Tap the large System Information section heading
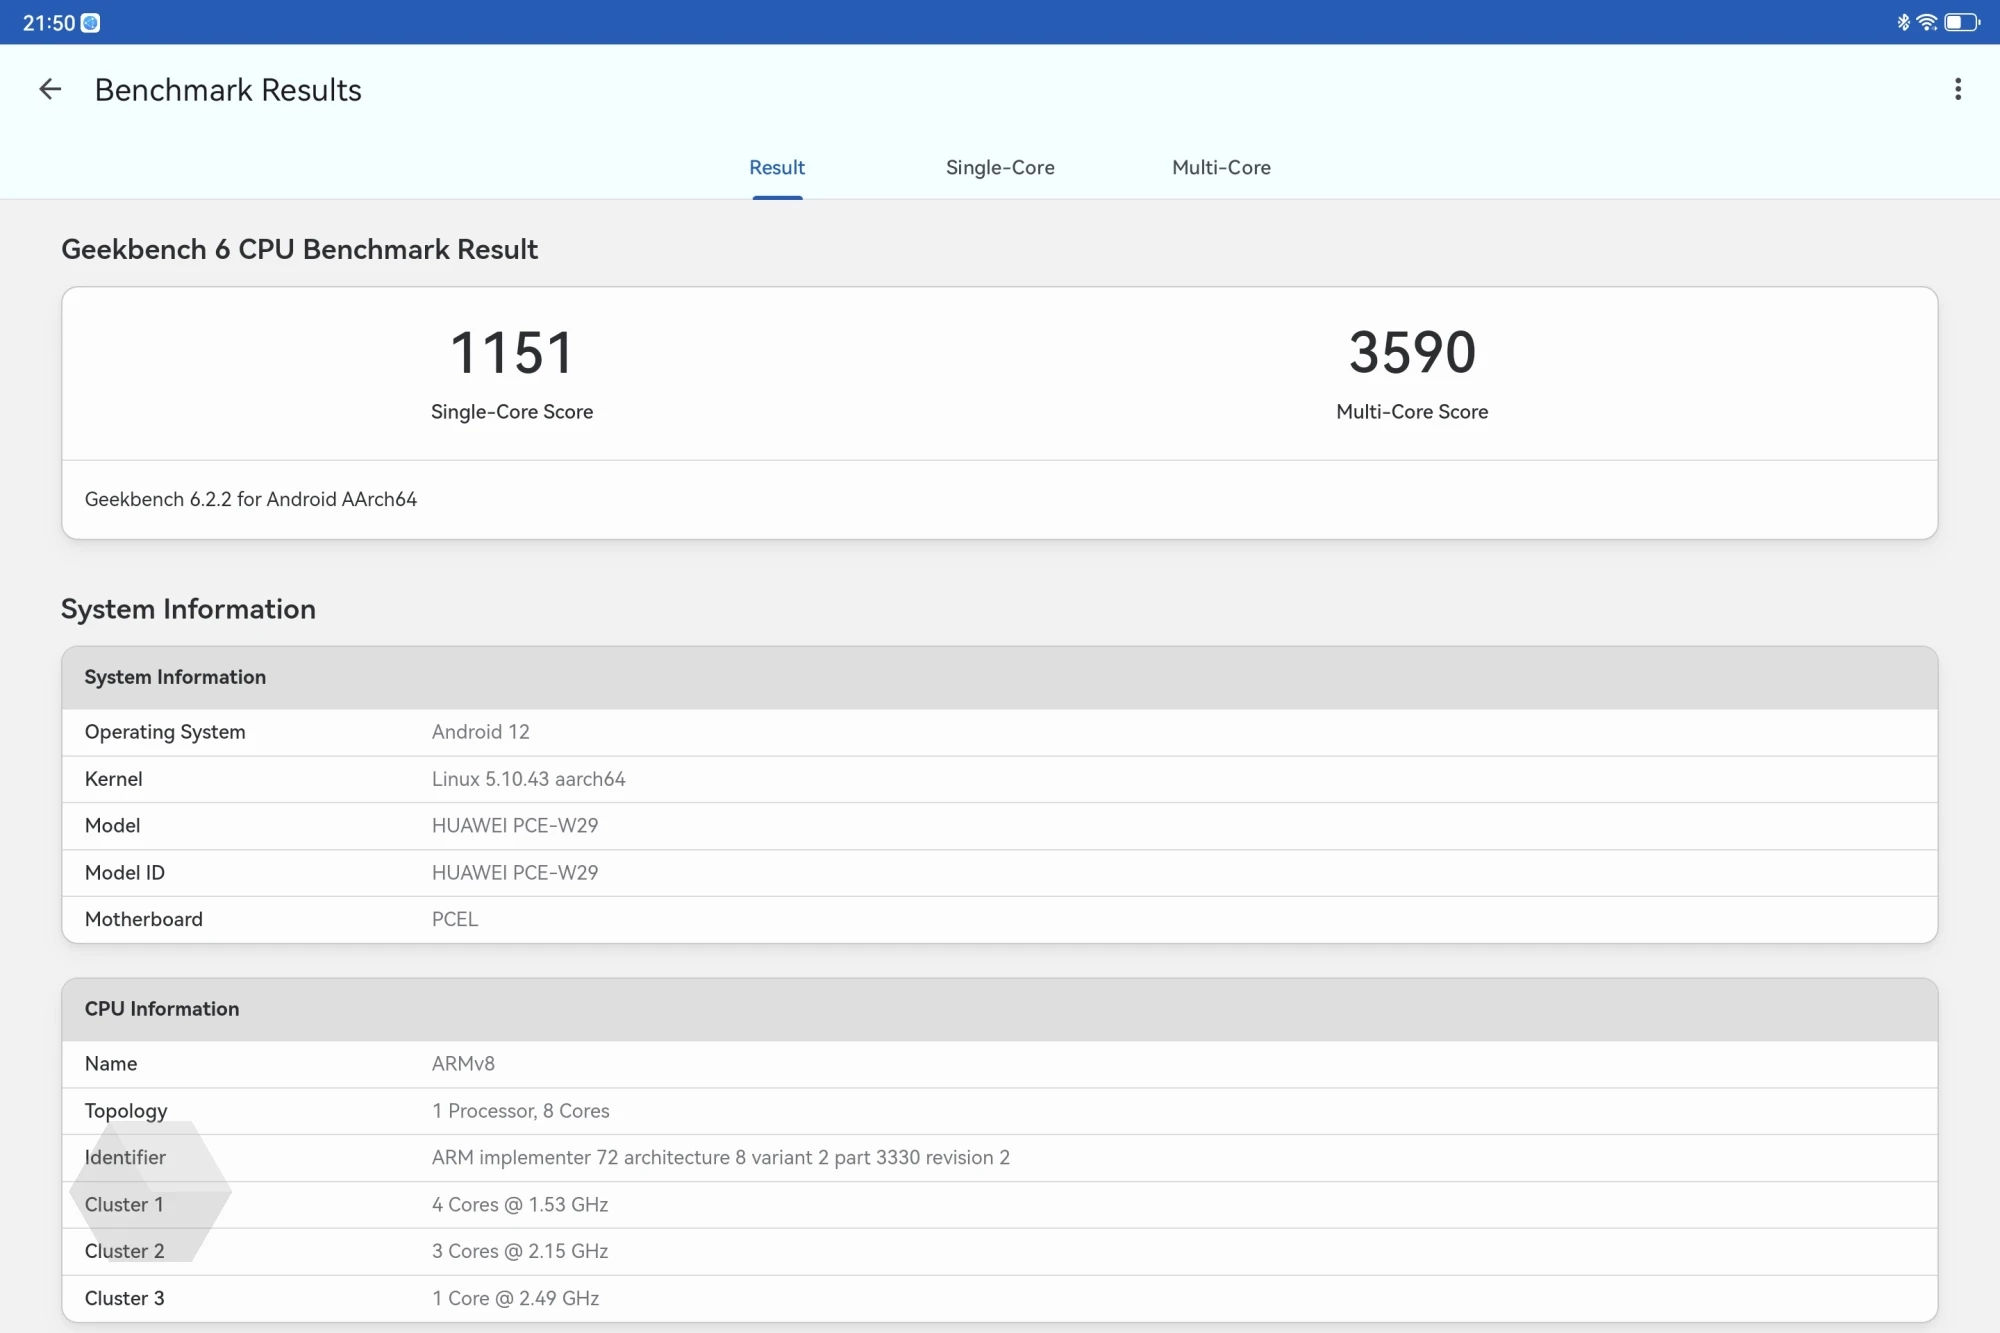Viewport: 2000px width, 1333px height. tap(188, 609)
